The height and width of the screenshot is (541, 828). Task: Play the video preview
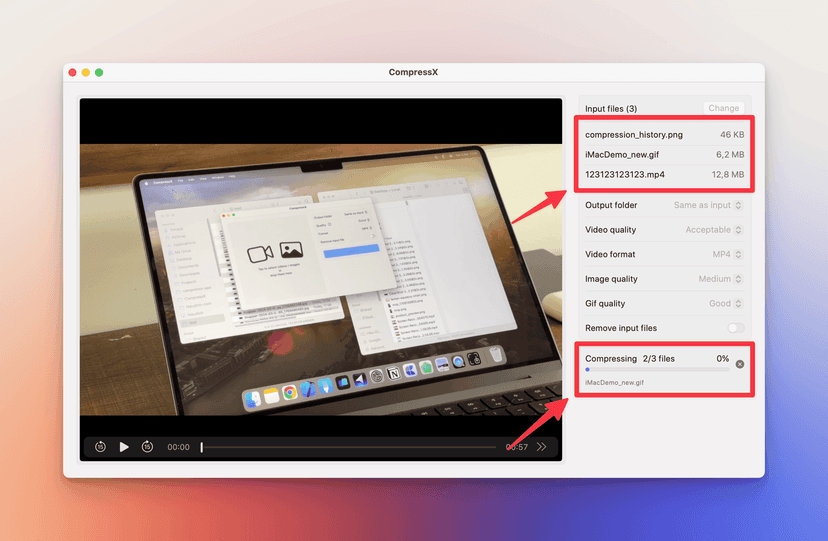point(124,447)
